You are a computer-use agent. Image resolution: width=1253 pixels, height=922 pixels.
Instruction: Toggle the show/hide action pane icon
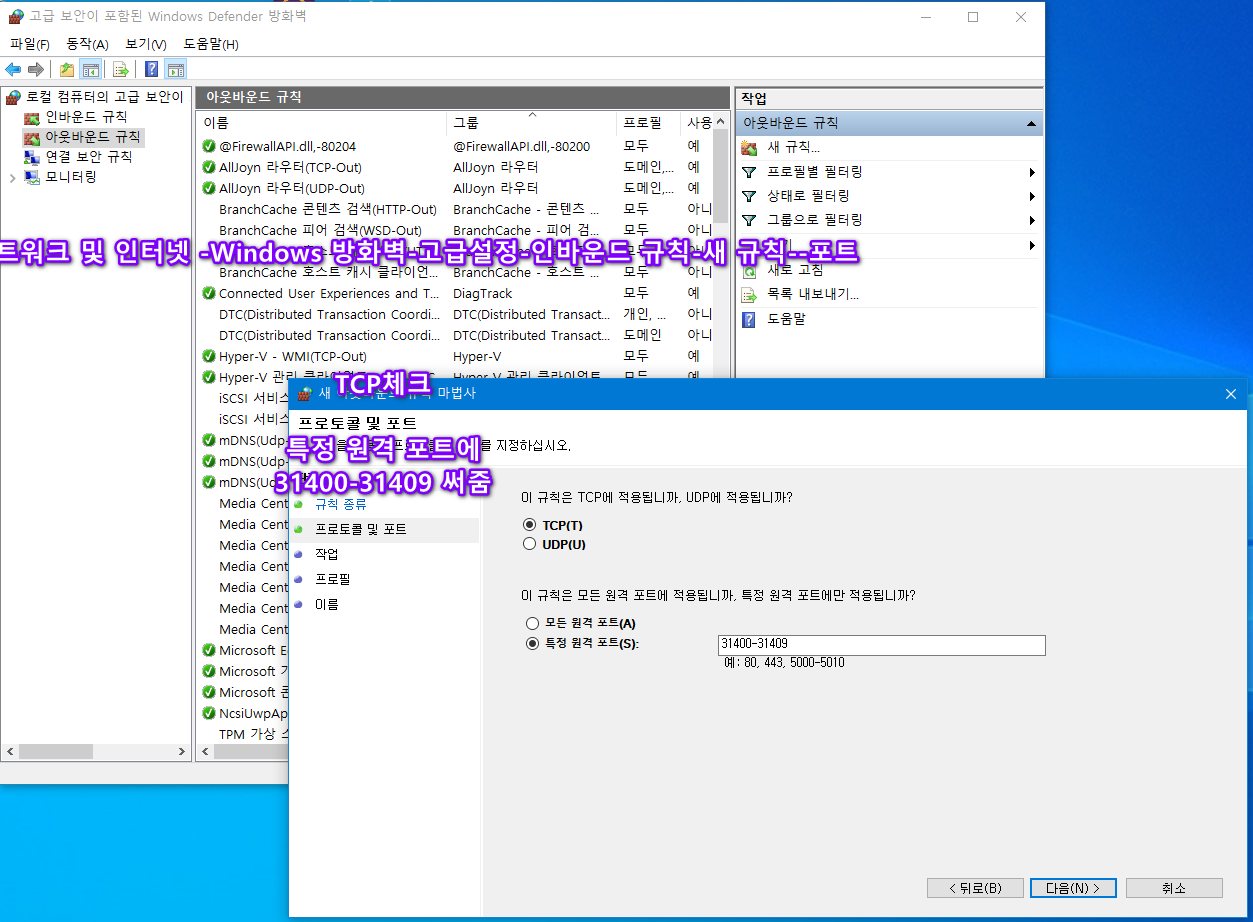click(x=176, y=69)
